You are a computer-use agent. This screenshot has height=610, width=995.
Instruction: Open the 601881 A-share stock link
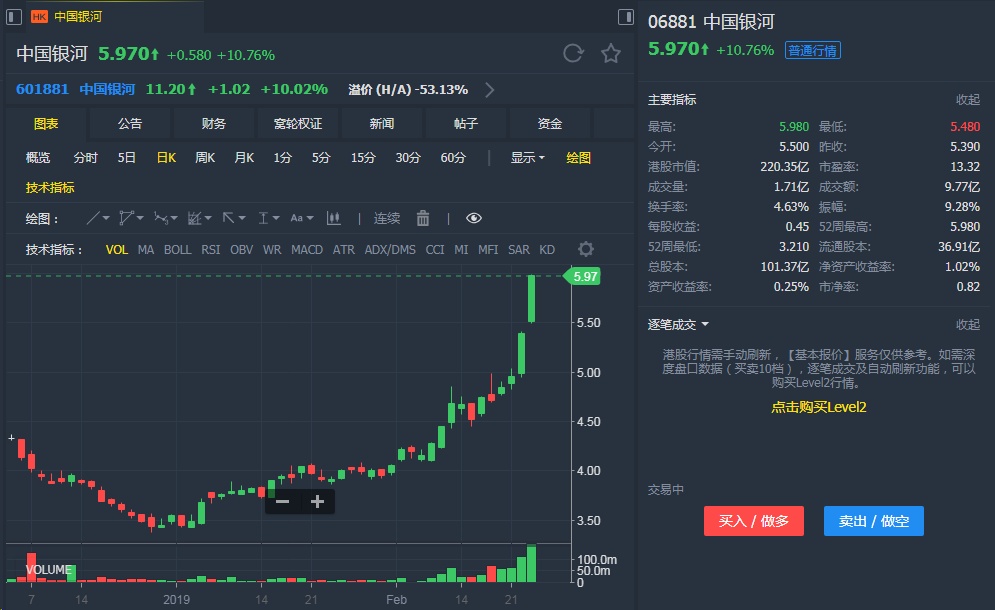point(42,90)
